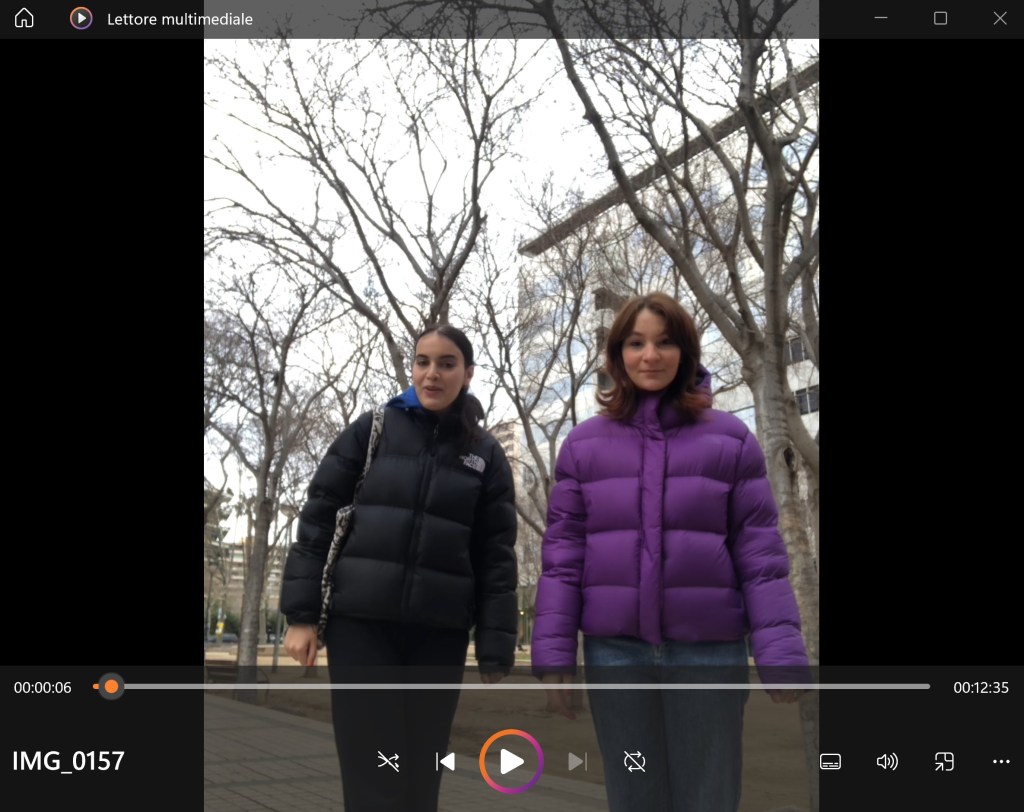
Task: Click the IMG_0157 video title
Action: [x=68, y=761]
